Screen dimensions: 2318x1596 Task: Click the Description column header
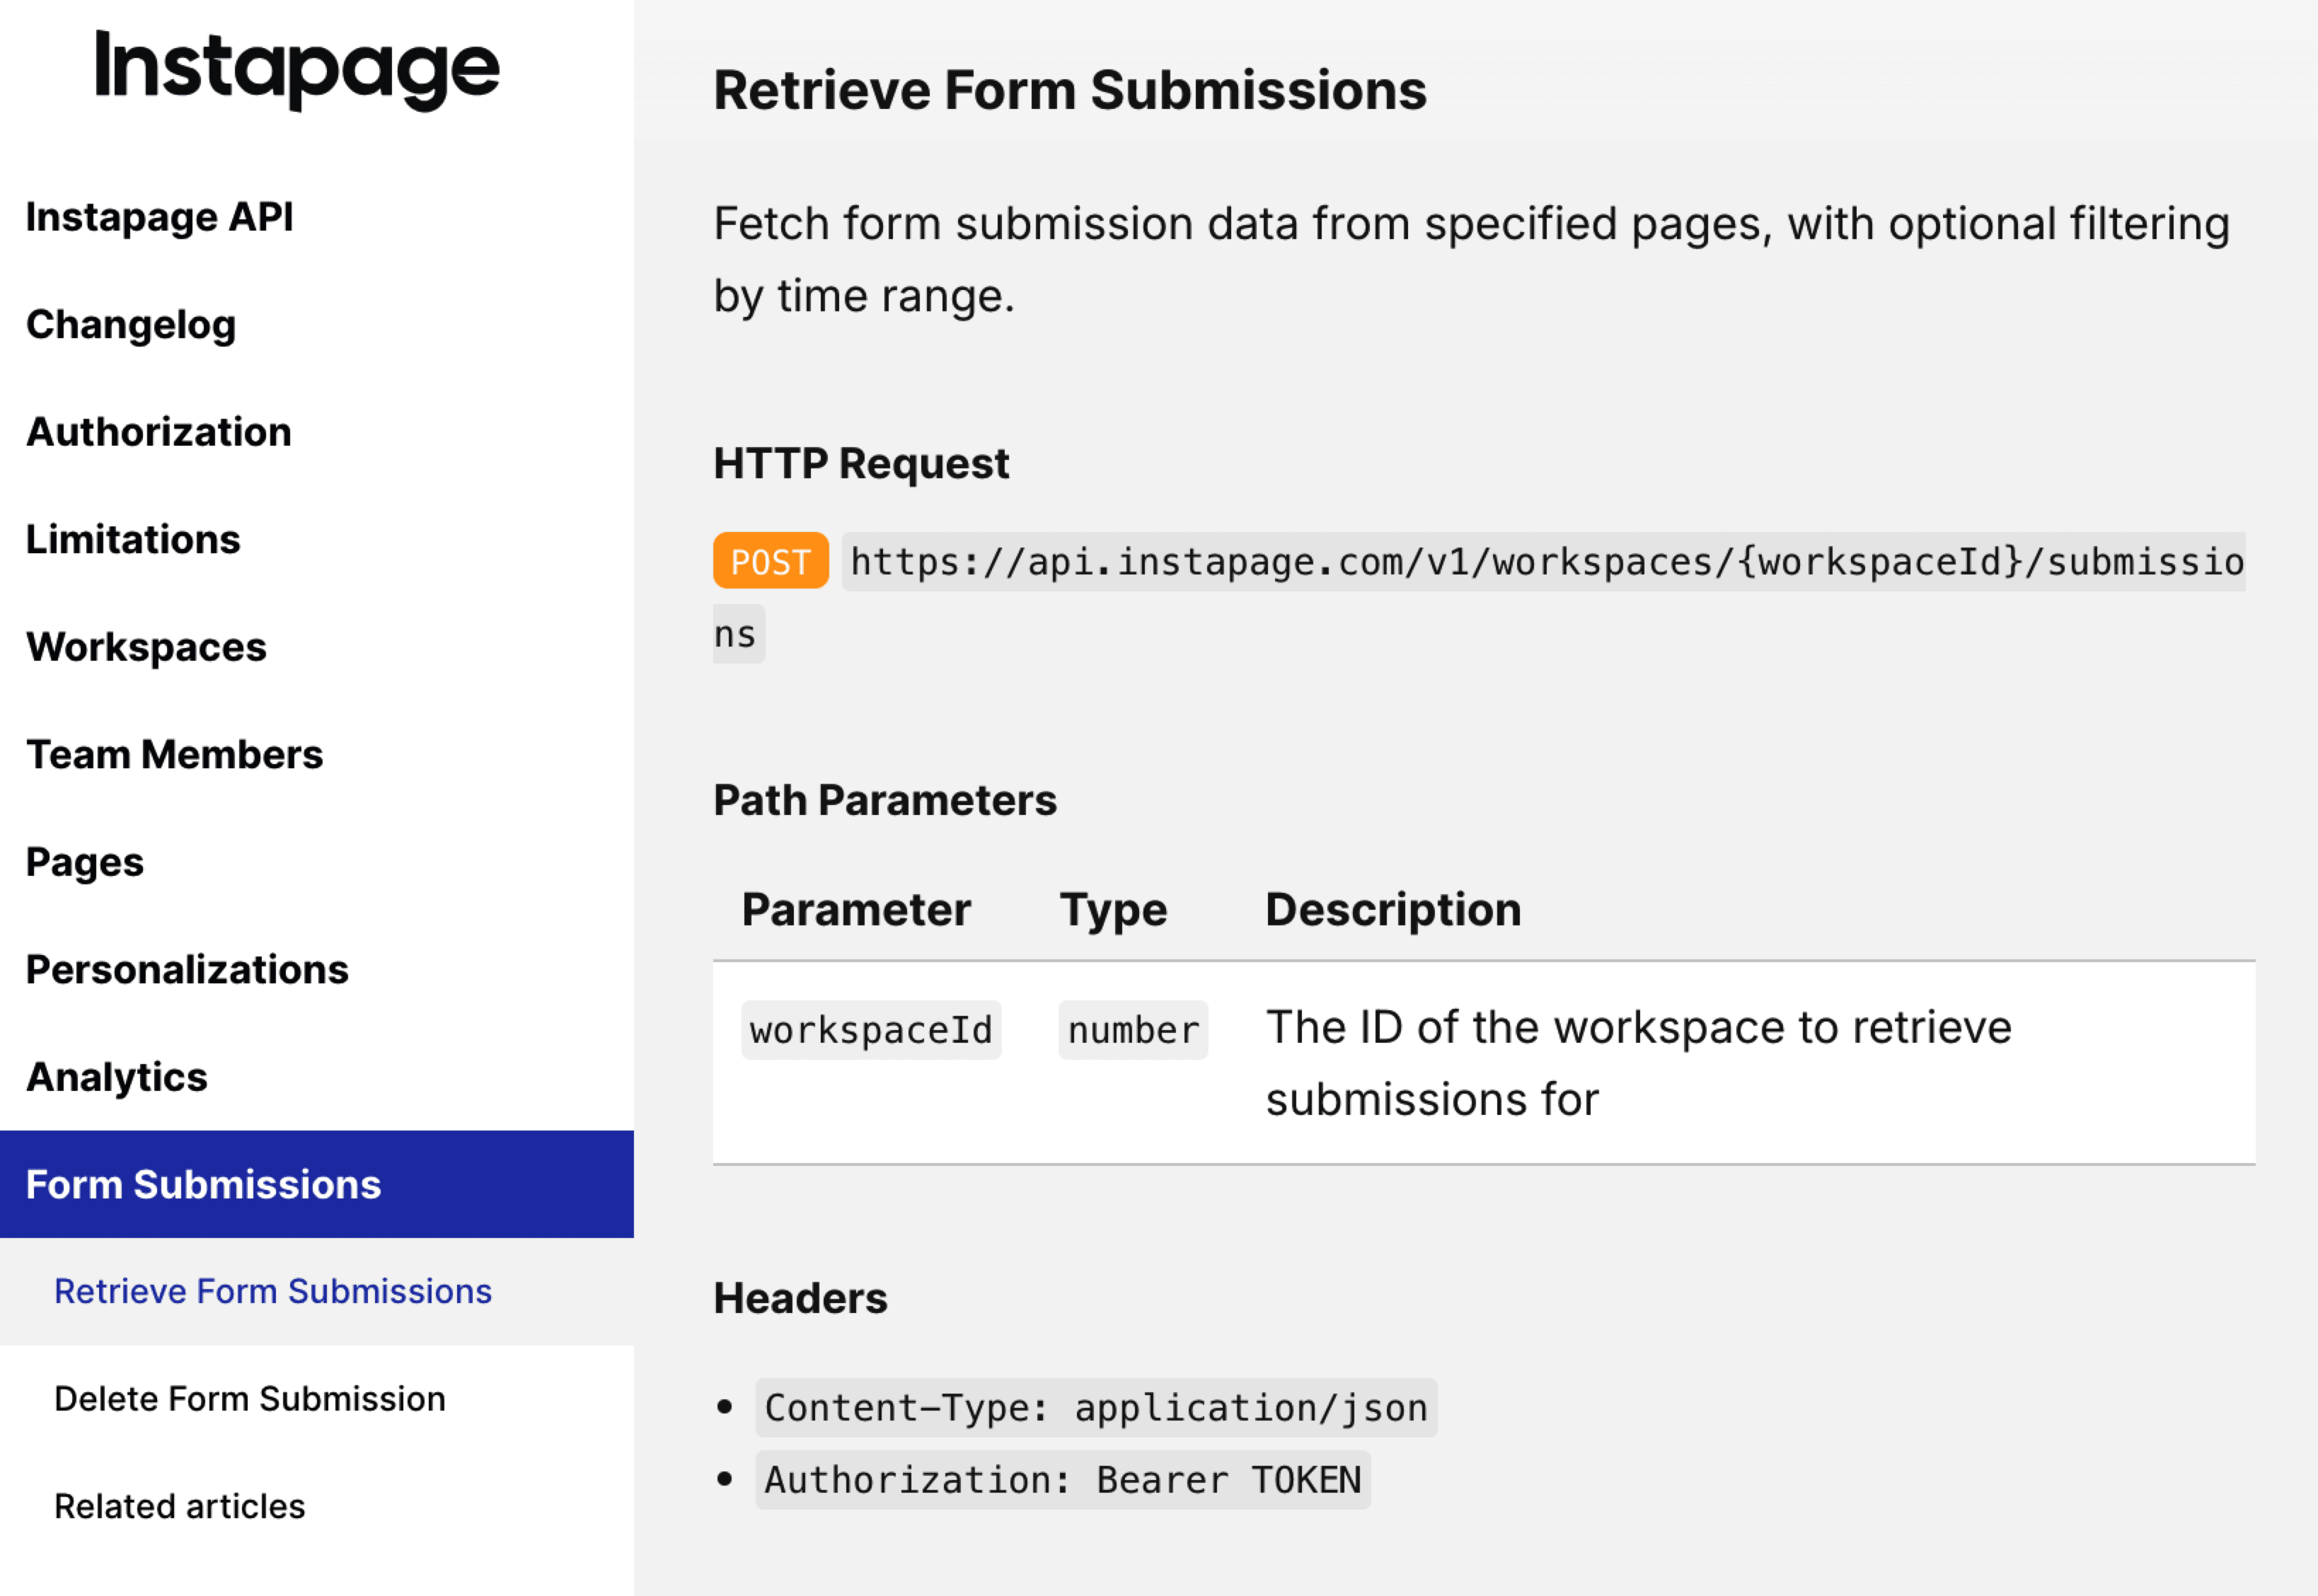(x=1393, y=910)
